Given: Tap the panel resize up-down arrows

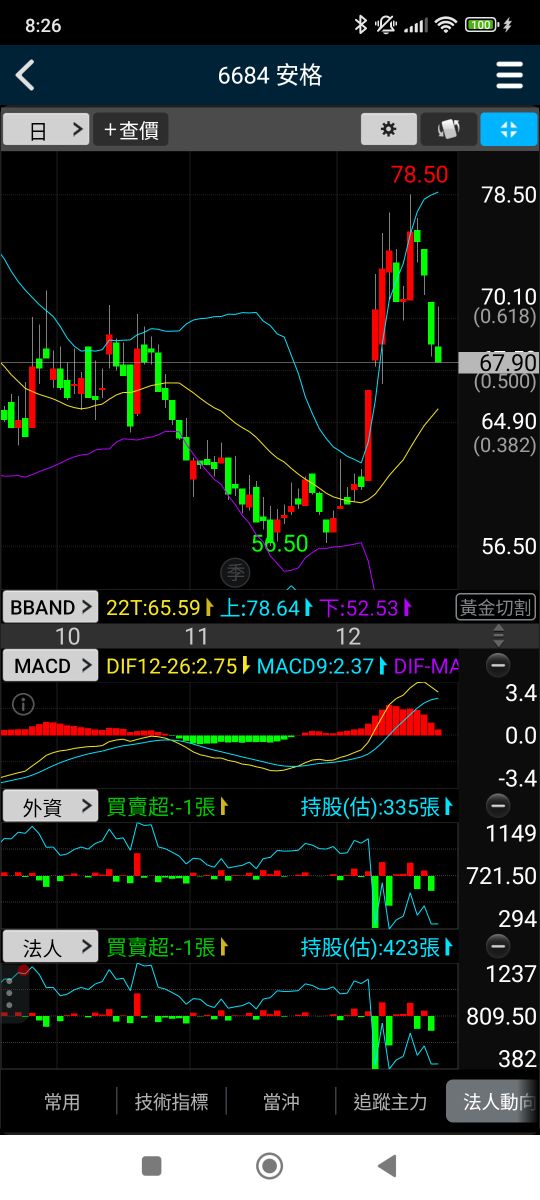Looking at the screenshot, I should pos(498,636).
